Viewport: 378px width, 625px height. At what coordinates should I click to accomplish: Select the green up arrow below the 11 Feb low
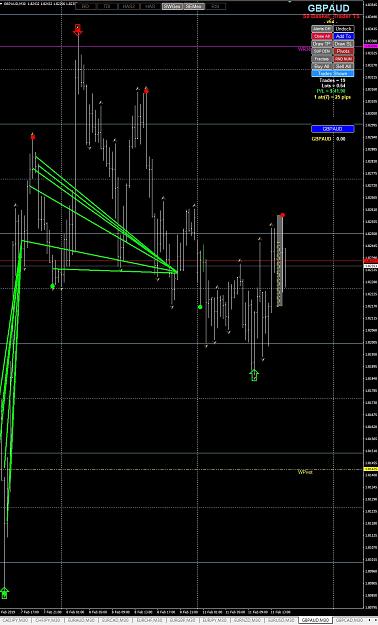click(254, 375)
